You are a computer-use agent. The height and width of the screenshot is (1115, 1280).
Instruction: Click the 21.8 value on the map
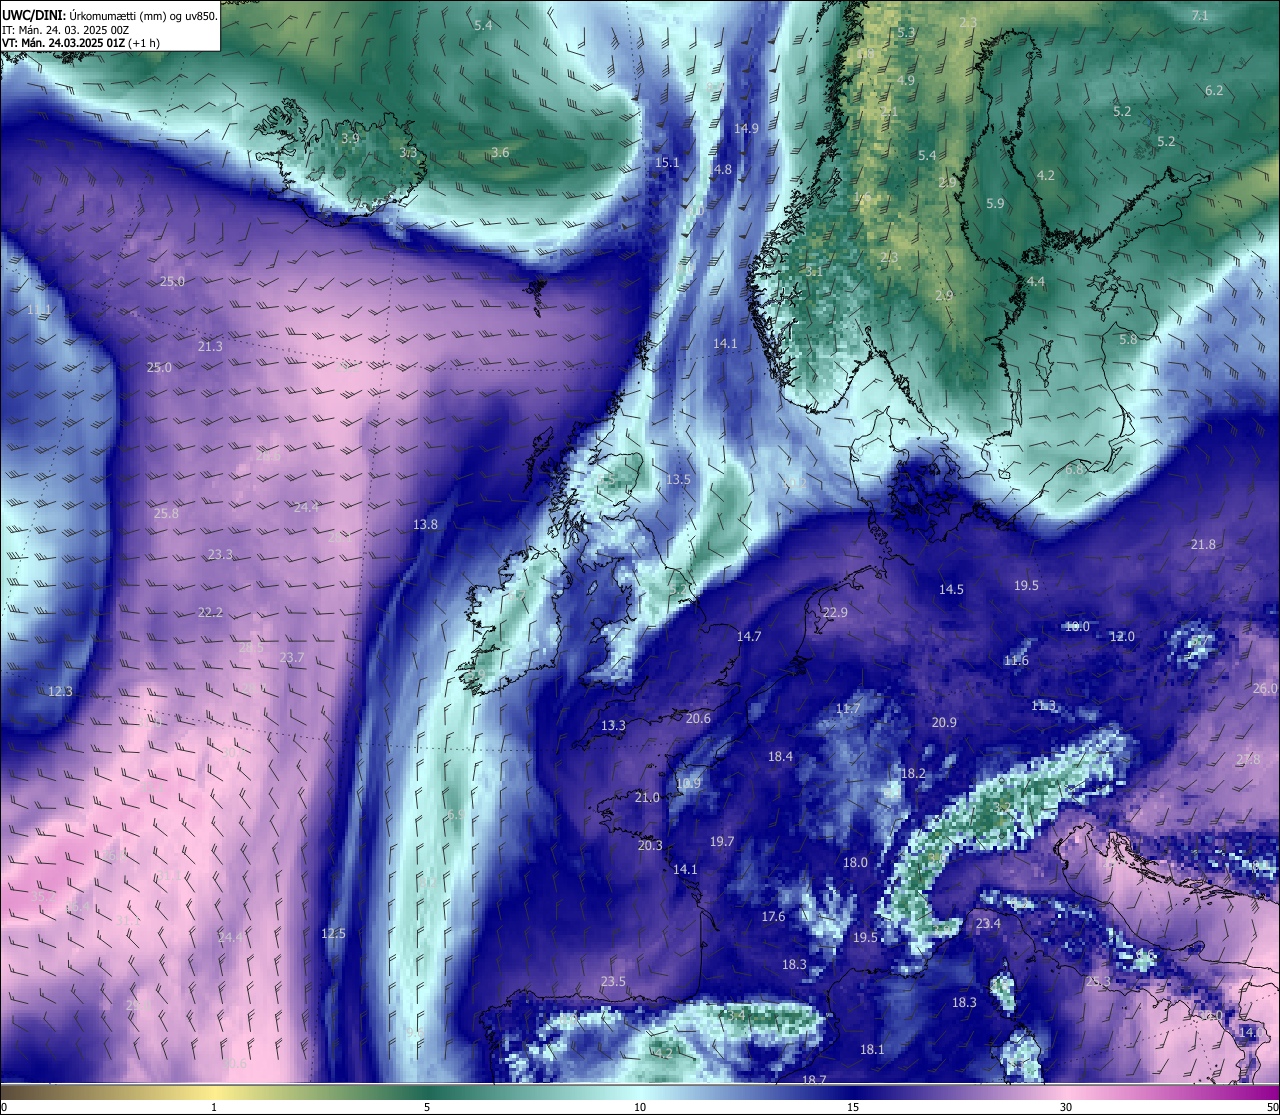1203,544
